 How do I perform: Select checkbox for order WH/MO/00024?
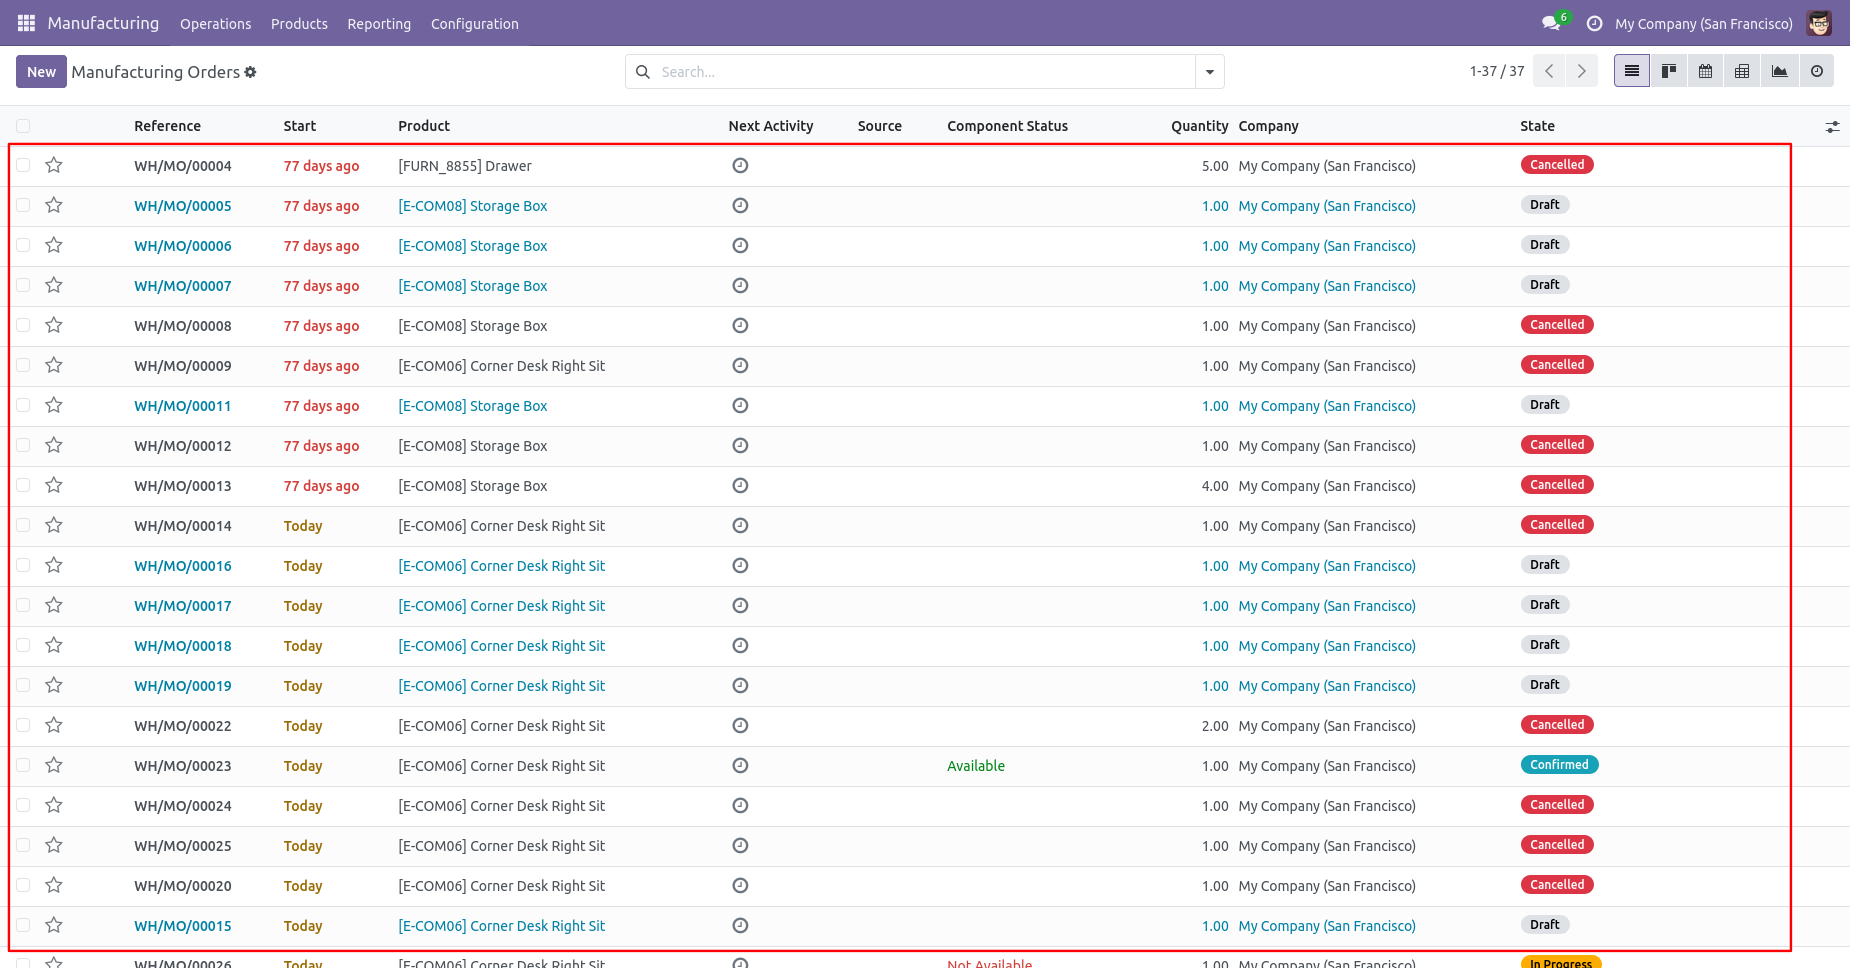(23, 805)
